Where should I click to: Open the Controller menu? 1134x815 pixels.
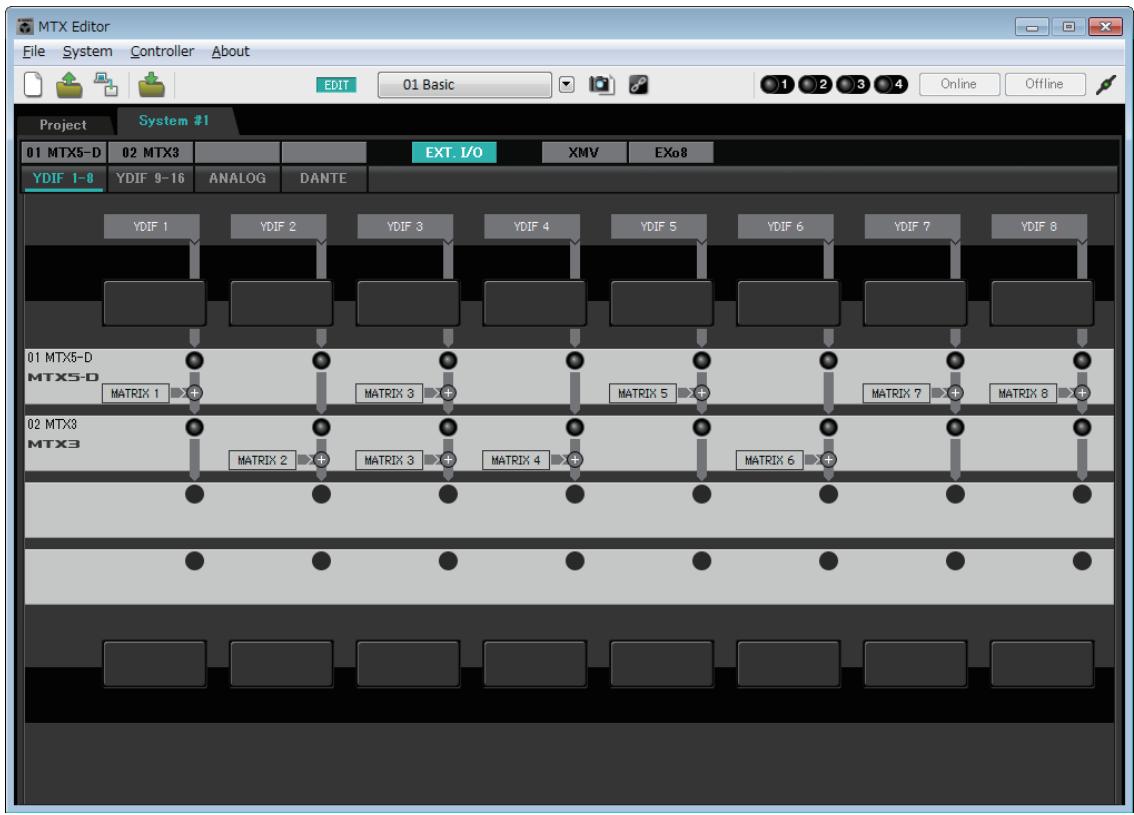pyautogui.click(x=162, y=51)
